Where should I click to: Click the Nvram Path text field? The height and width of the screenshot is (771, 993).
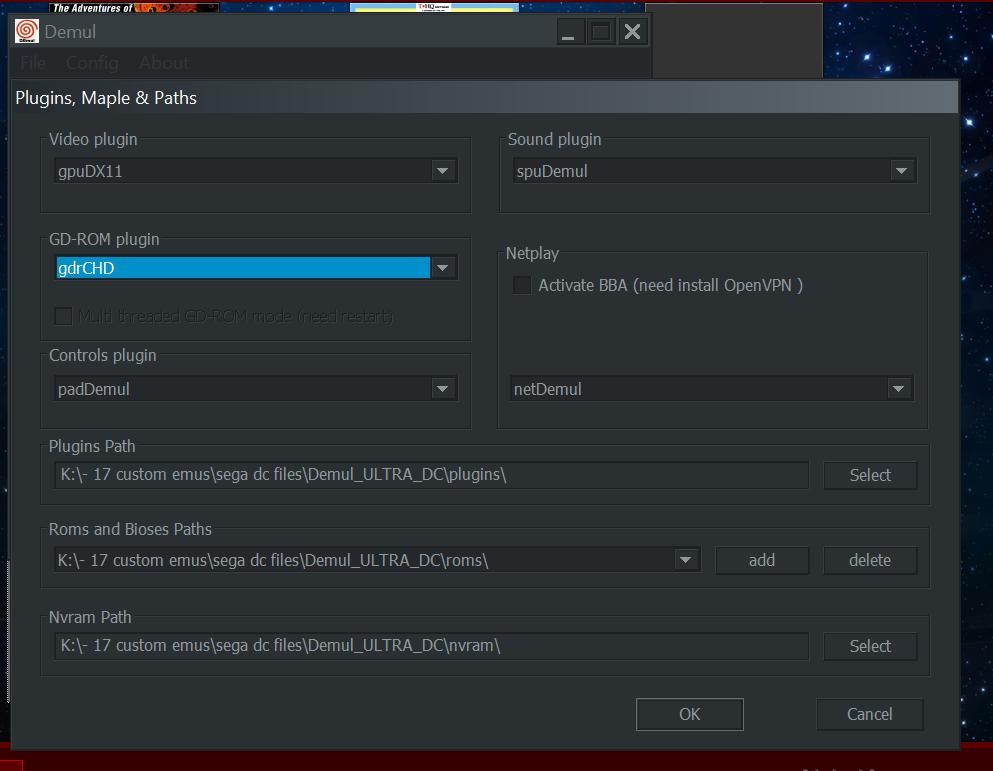coord(431,646)
